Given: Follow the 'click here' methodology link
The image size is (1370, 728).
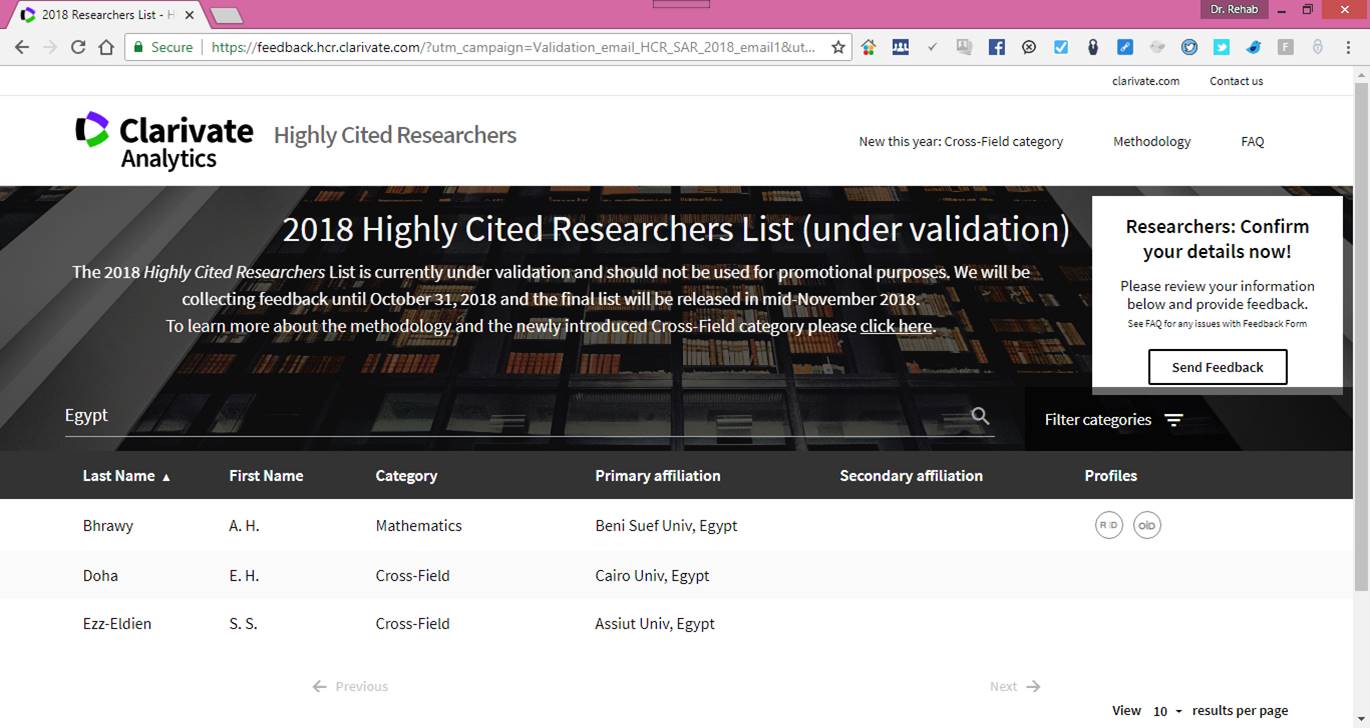Looking at the screenshot, I should coord(896,326).
